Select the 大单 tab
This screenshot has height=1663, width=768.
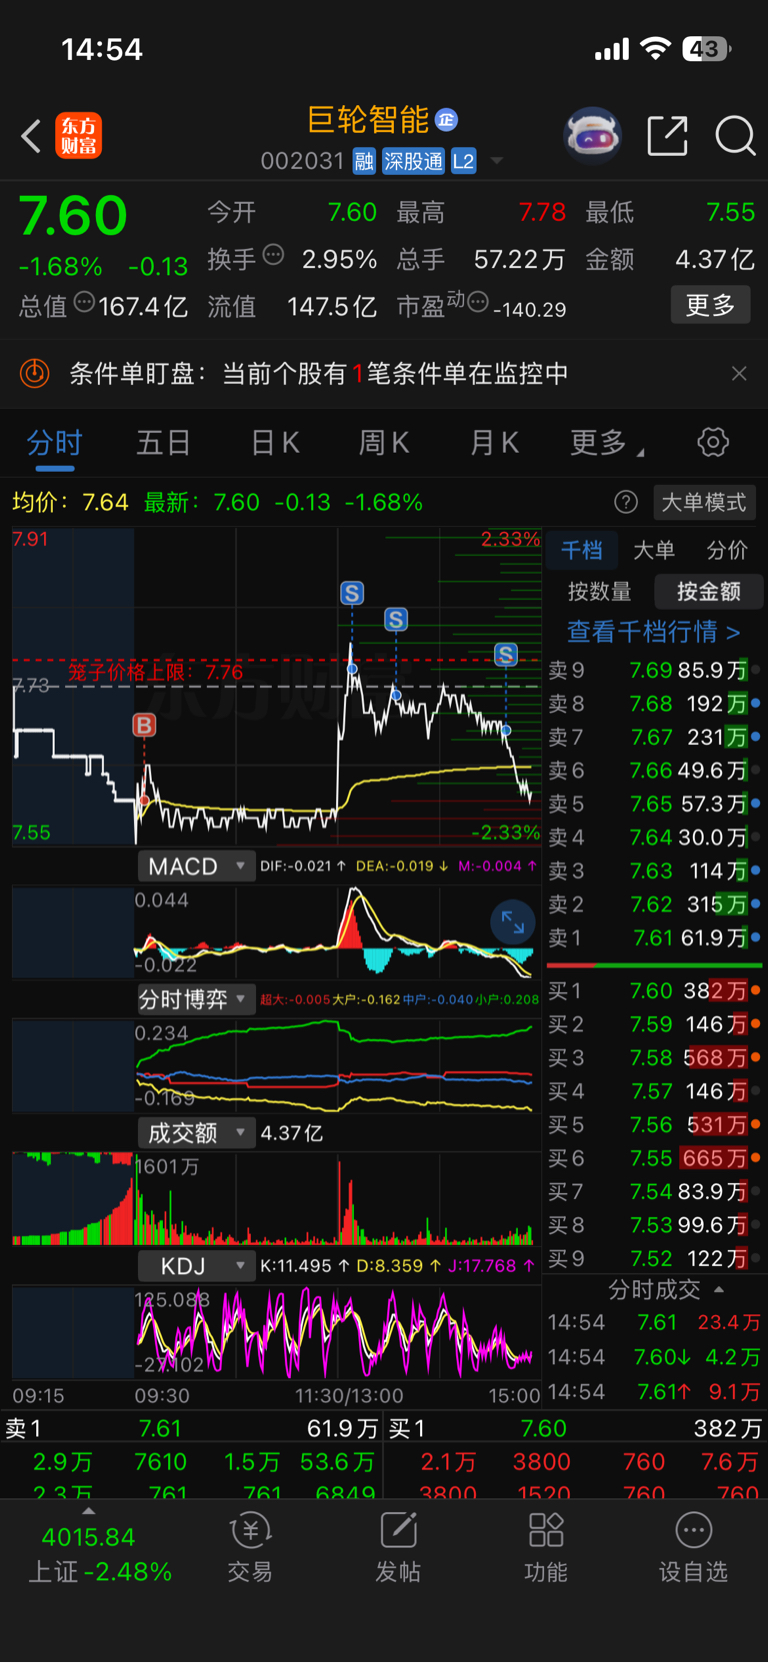654,550
